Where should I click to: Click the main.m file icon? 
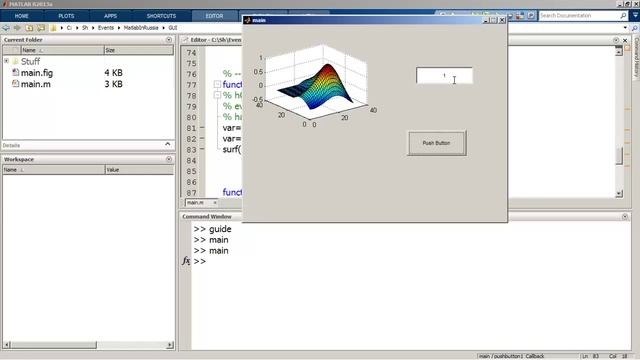click(16, 84)
